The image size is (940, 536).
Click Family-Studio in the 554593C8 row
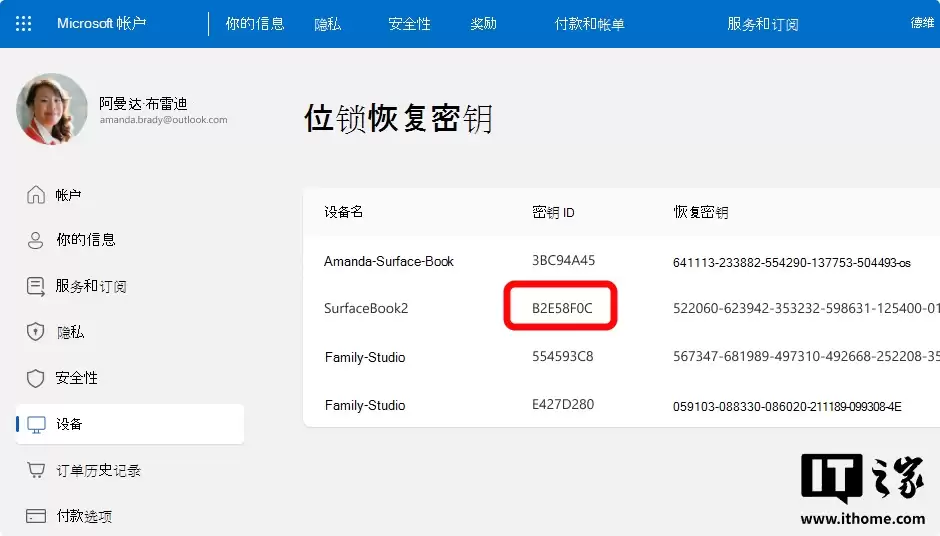365,357
